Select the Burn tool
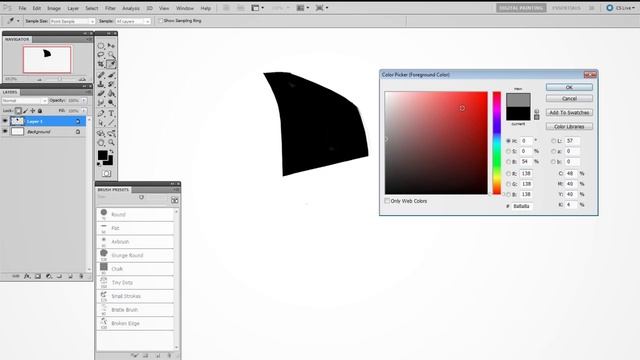 111,102
